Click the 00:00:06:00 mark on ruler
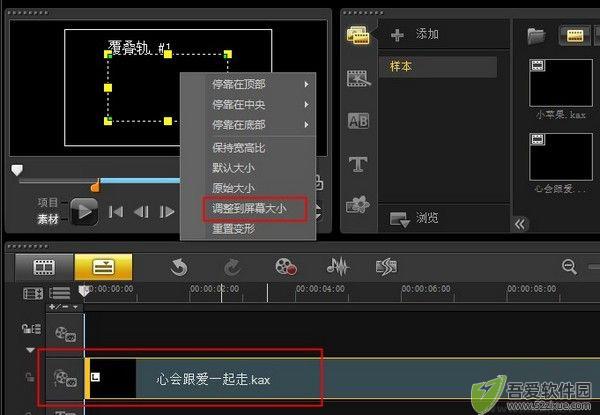This screenshot has width=600, height=415. coord(426,289)
